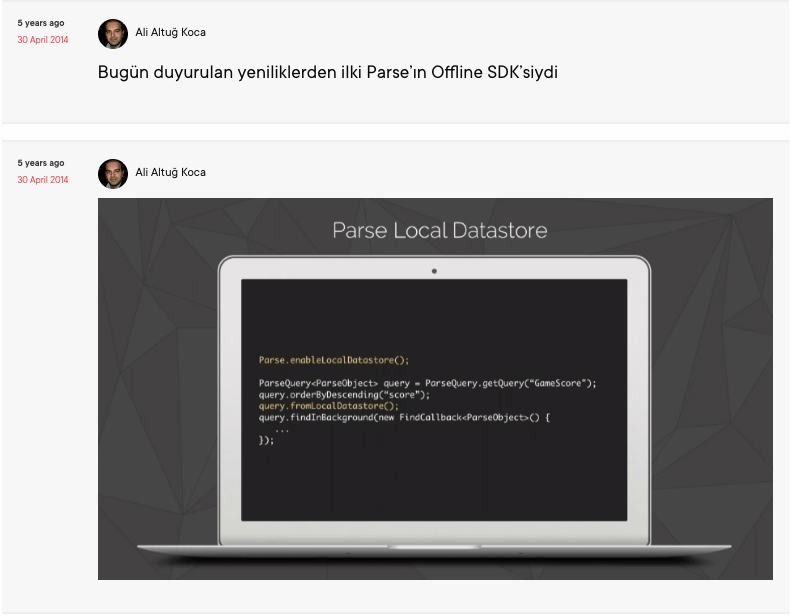Select the 30 April 2014 date on second post
The image size is (790, 616).
coord(43,180)
